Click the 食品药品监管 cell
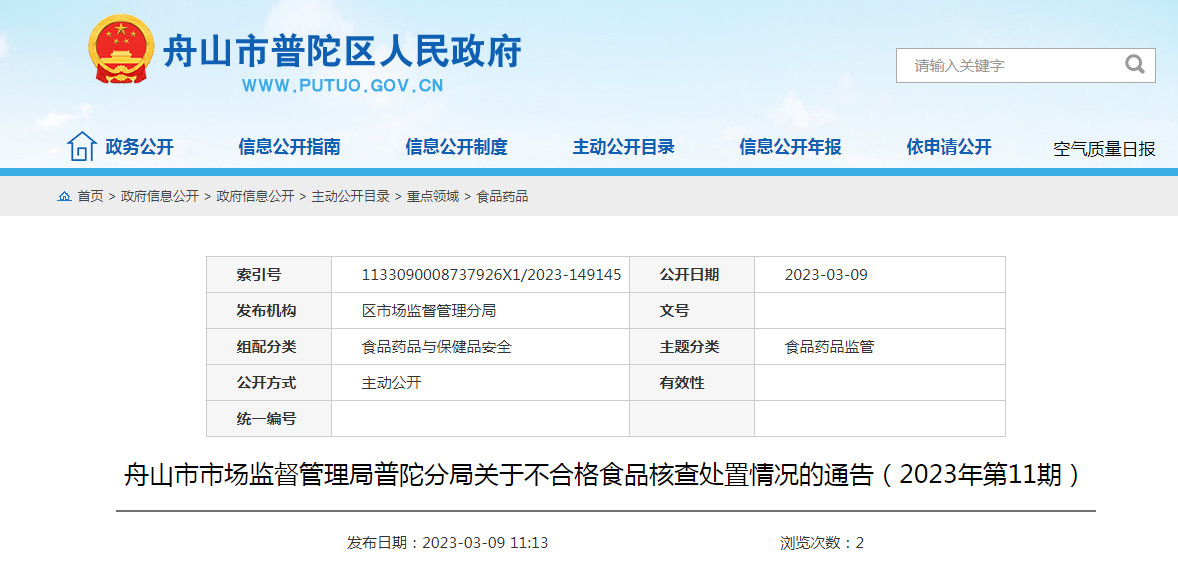 (x=880, y=347)
